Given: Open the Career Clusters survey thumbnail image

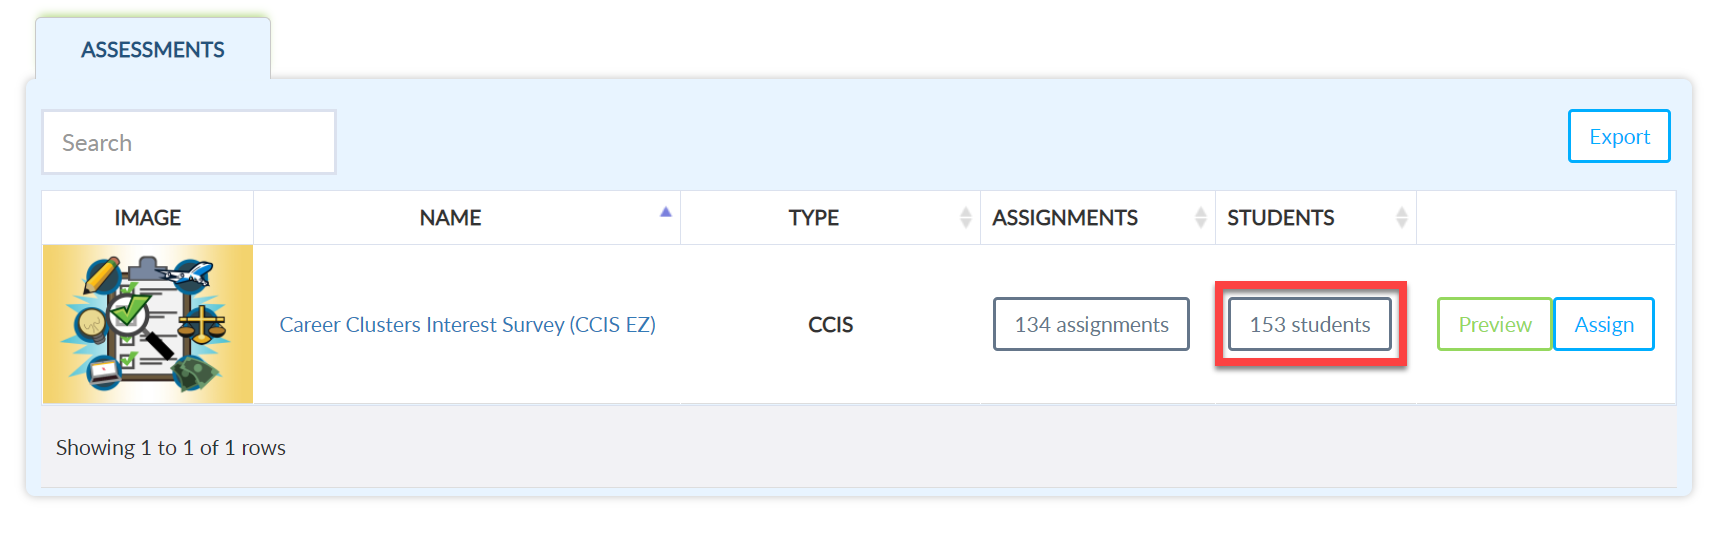Looking at the screenshot, I should point(148,324).
